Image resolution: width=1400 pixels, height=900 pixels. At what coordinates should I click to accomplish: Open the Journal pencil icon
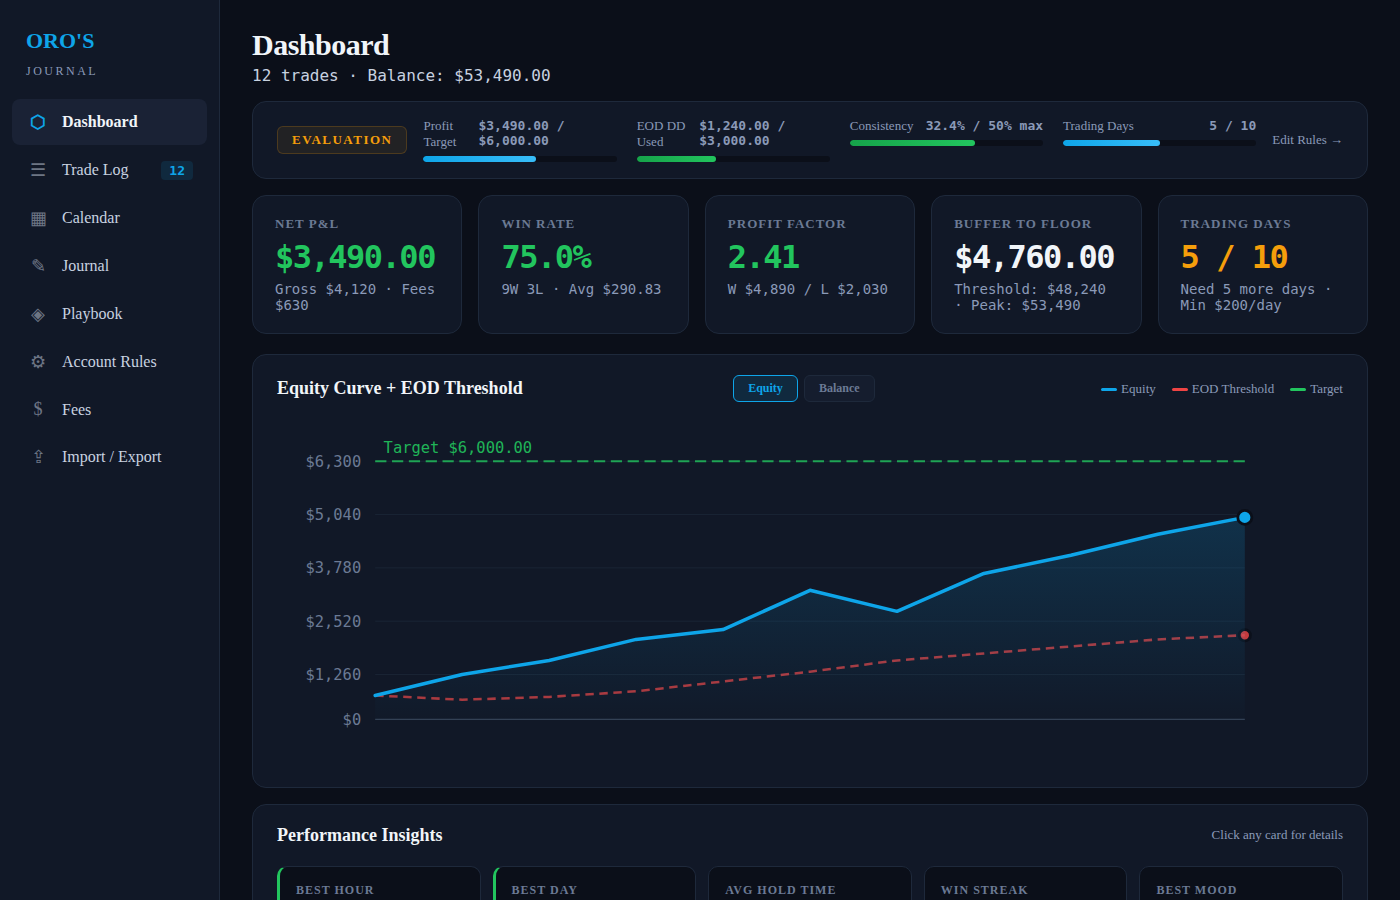pos(38,265)
